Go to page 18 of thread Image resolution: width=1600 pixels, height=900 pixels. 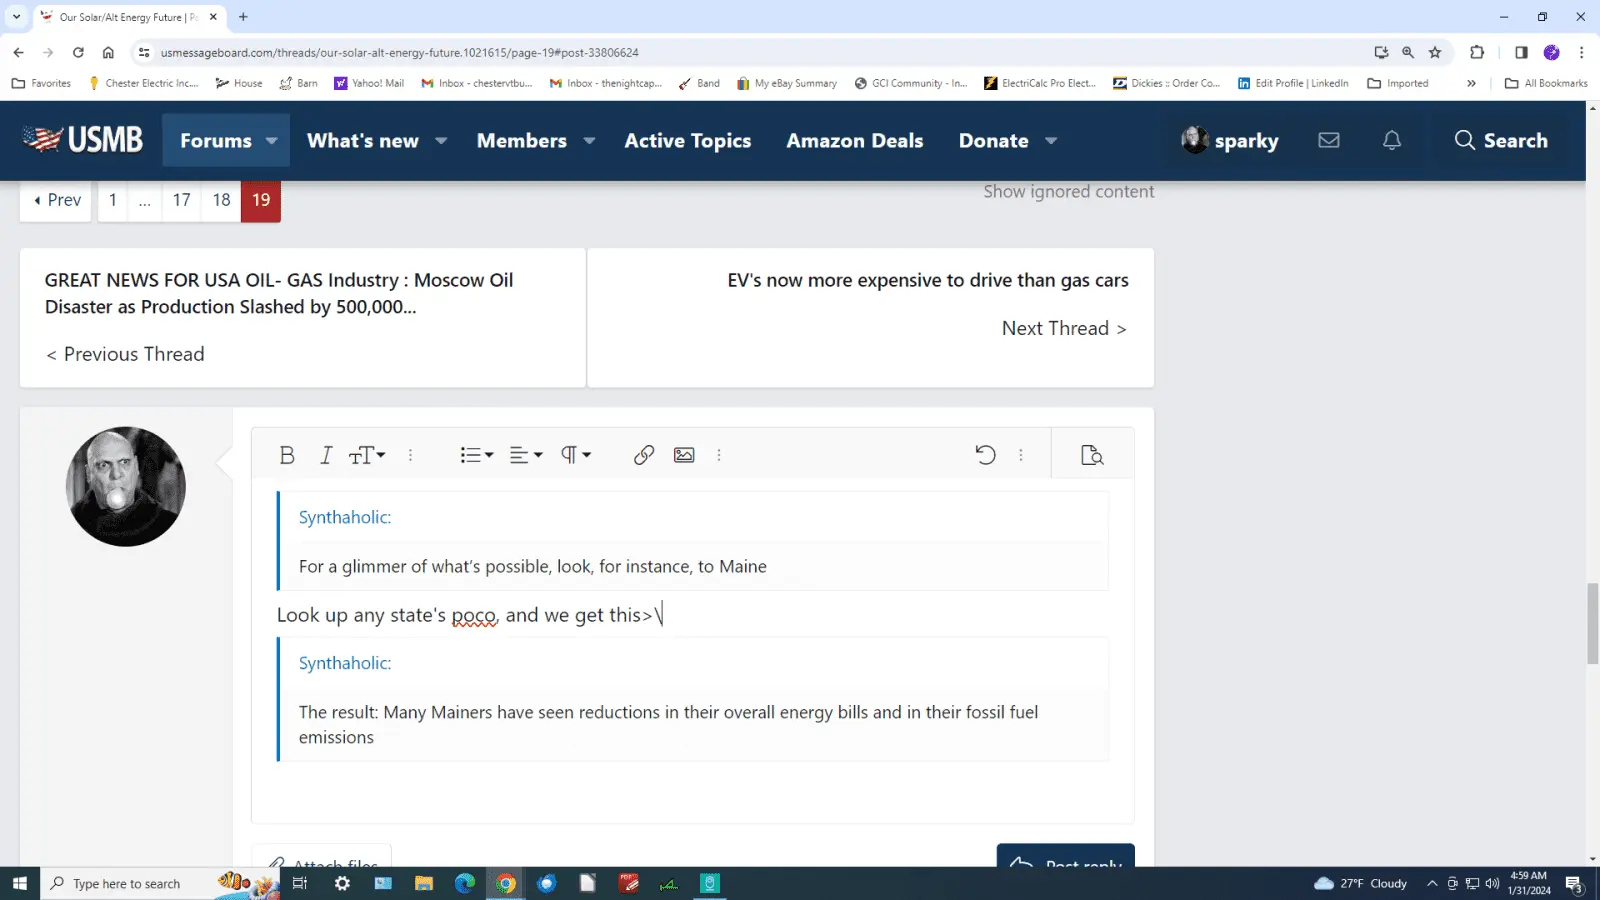[221, 200]
